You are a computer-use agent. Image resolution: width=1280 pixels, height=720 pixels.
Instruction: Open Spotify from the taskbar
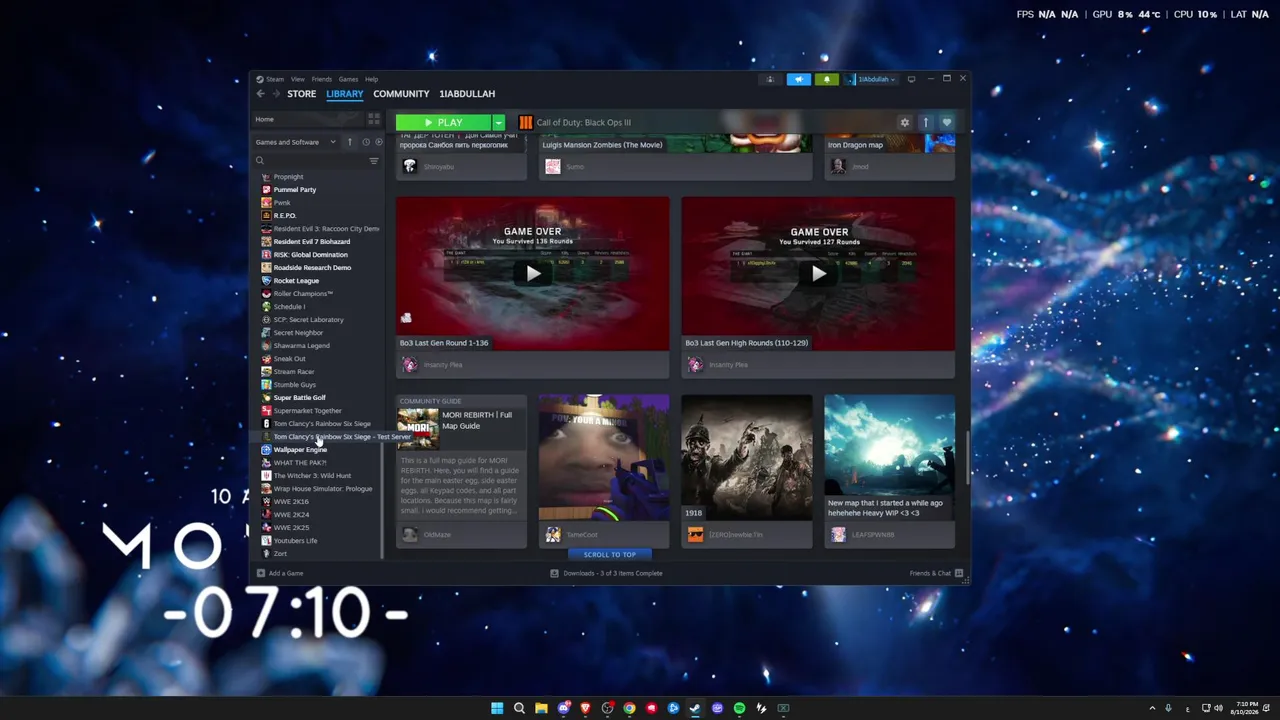739,708
